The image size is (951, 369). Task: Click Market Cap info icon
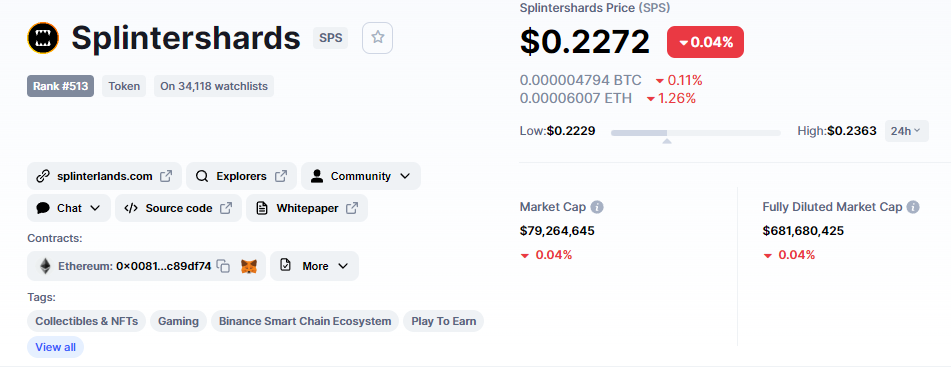pos(597,207)
